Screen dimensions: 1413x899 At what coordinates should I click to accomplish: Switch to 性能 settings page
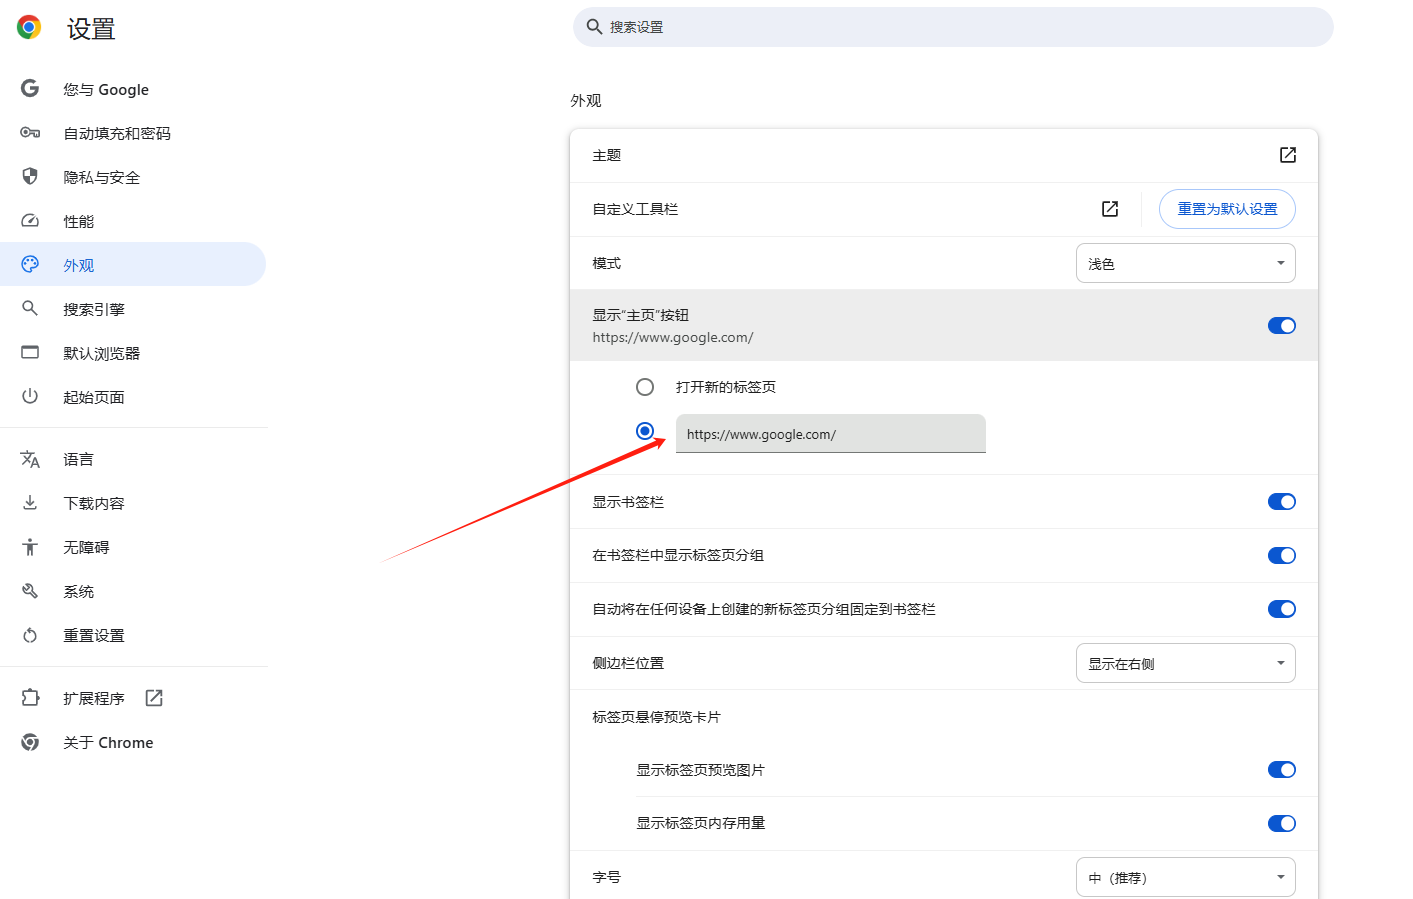click(x=79, y=221)
